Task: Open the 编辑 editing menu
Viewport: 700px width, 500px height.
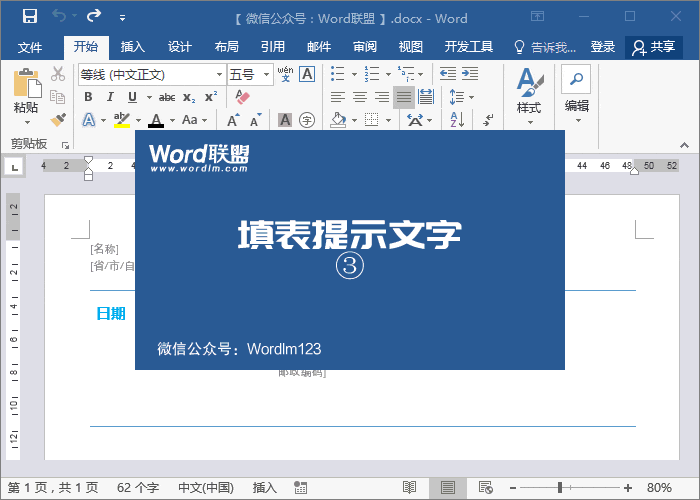Action: click(x=576, y=94)
